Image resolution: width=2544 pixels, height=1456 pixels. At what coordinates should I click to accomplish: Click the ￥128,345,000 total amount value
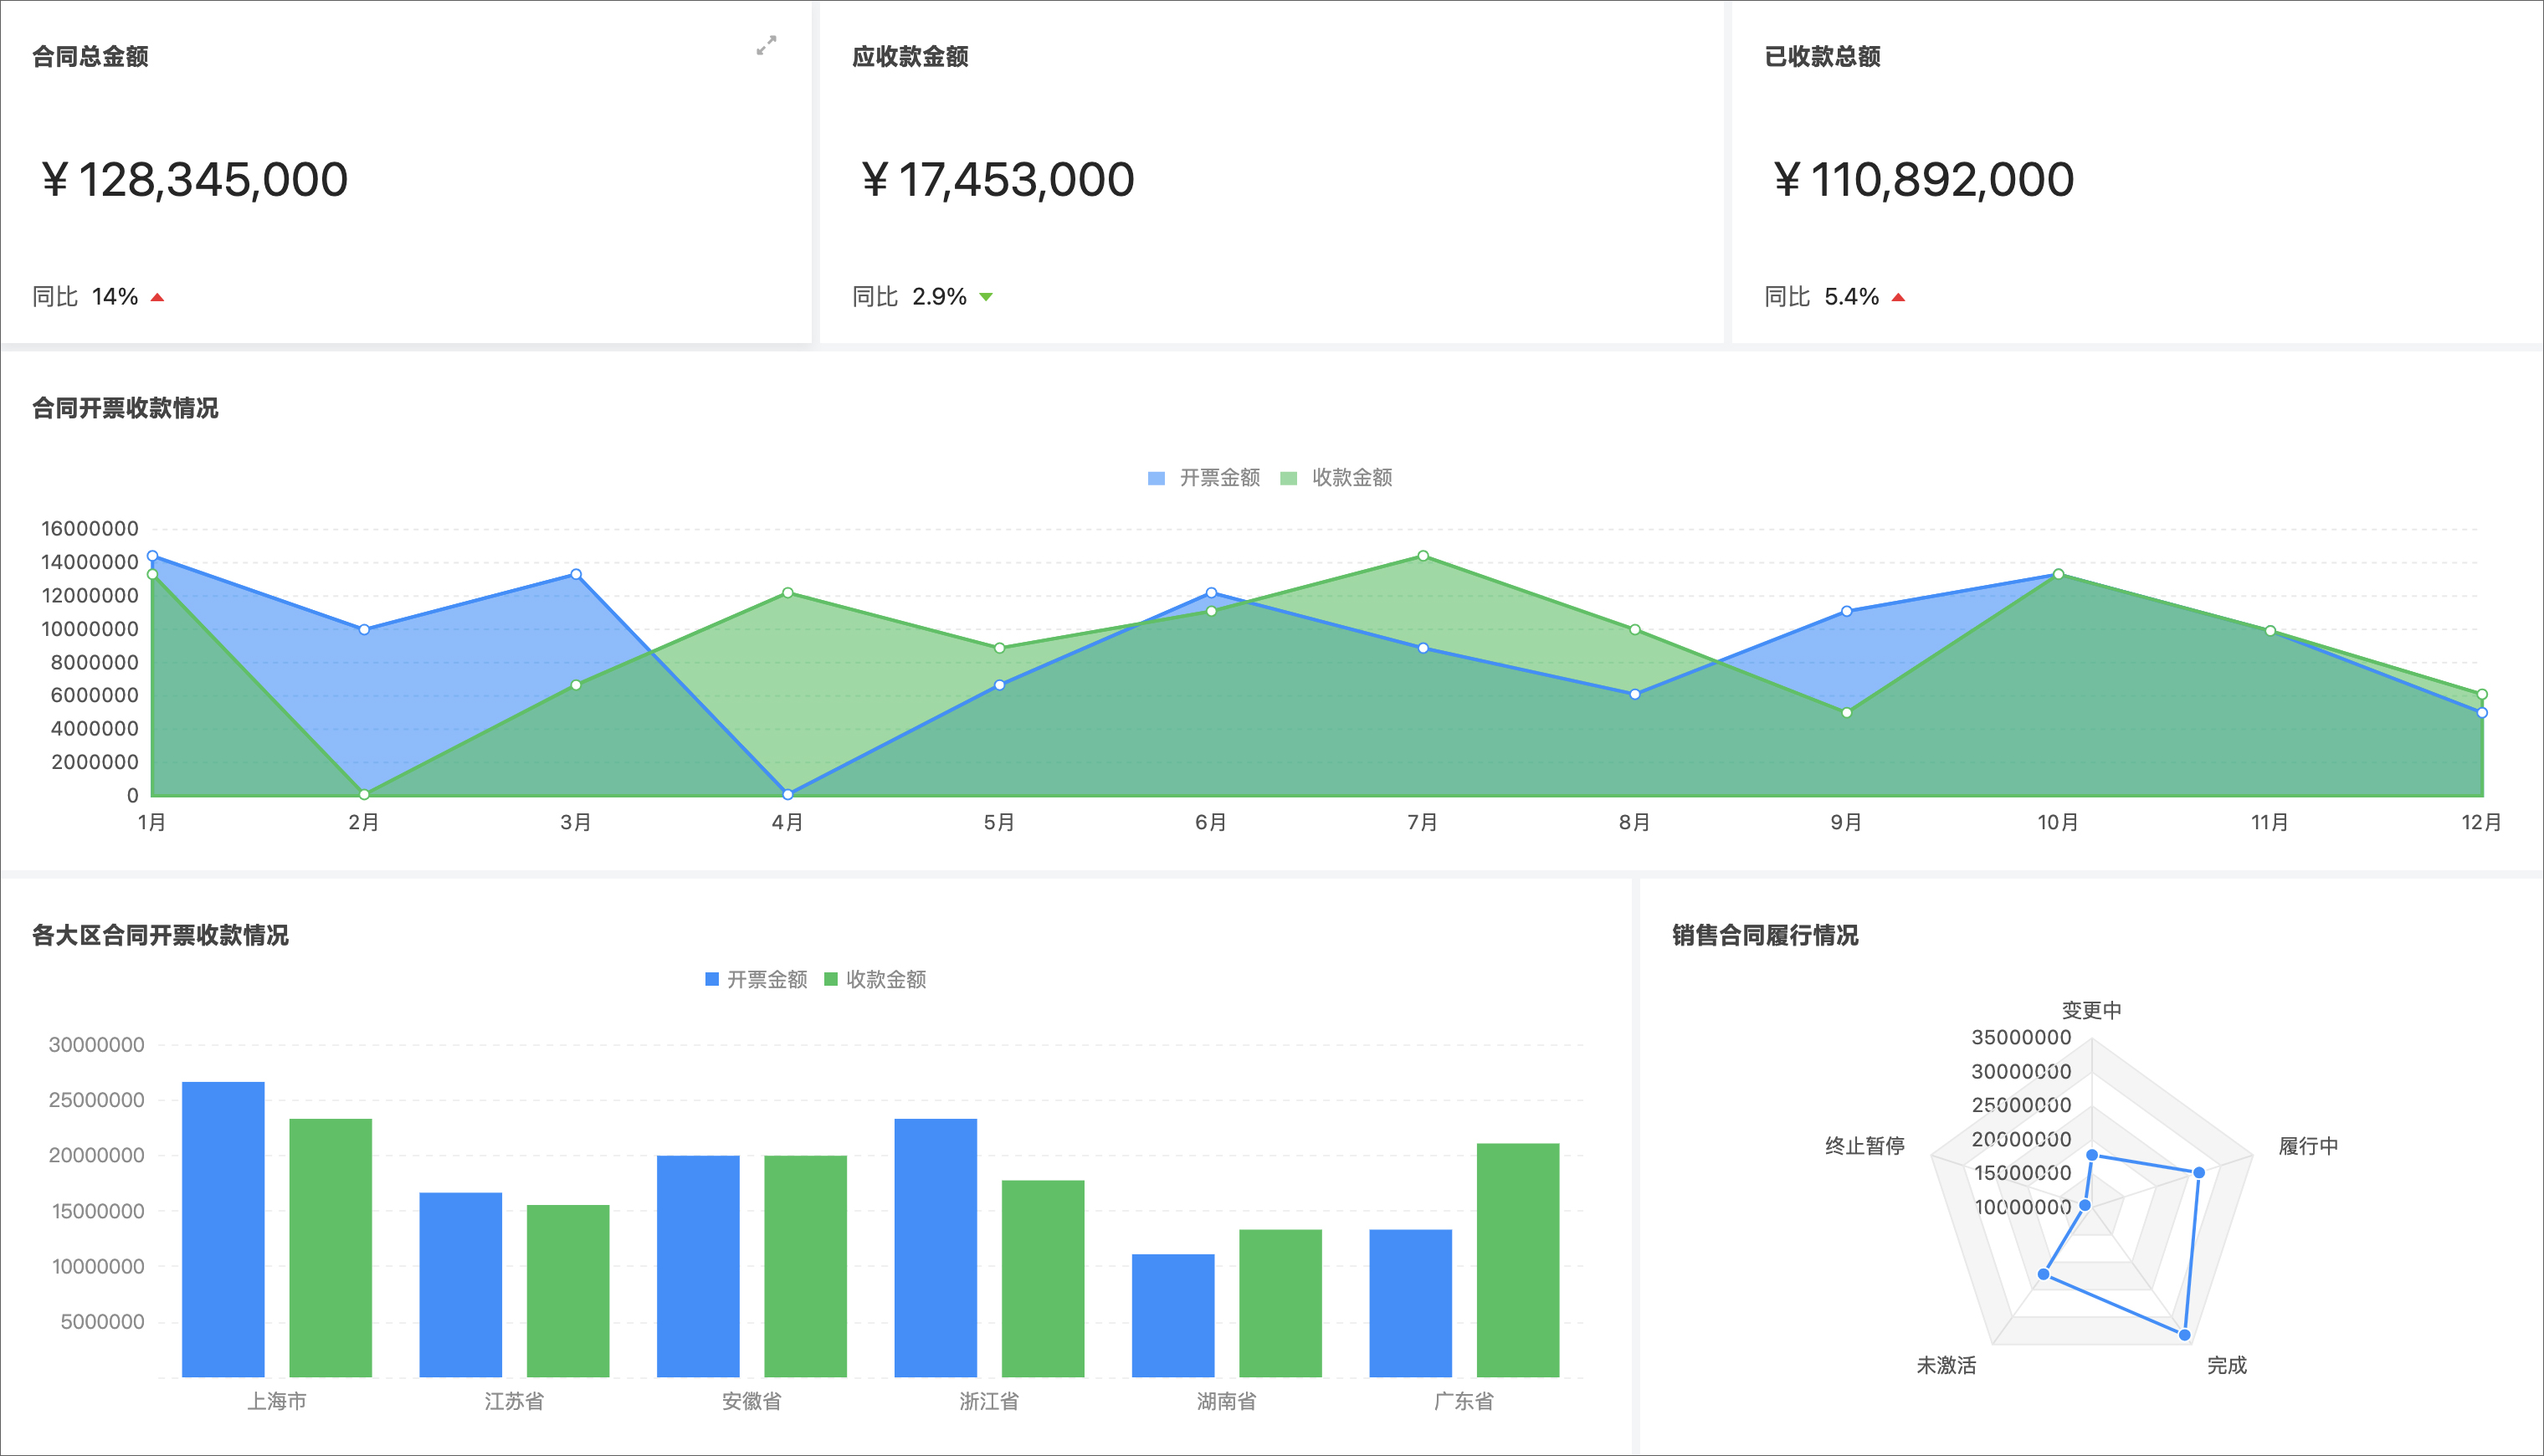pos(194,180)
